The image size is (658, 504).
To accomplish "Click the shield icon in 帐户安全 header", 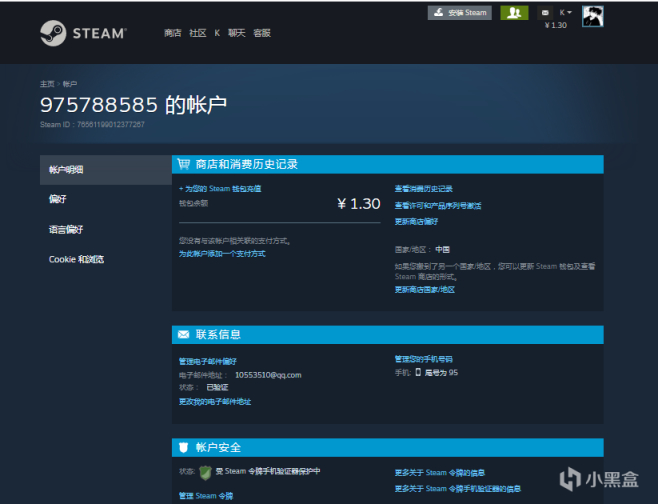I will [x=183, y=448].
